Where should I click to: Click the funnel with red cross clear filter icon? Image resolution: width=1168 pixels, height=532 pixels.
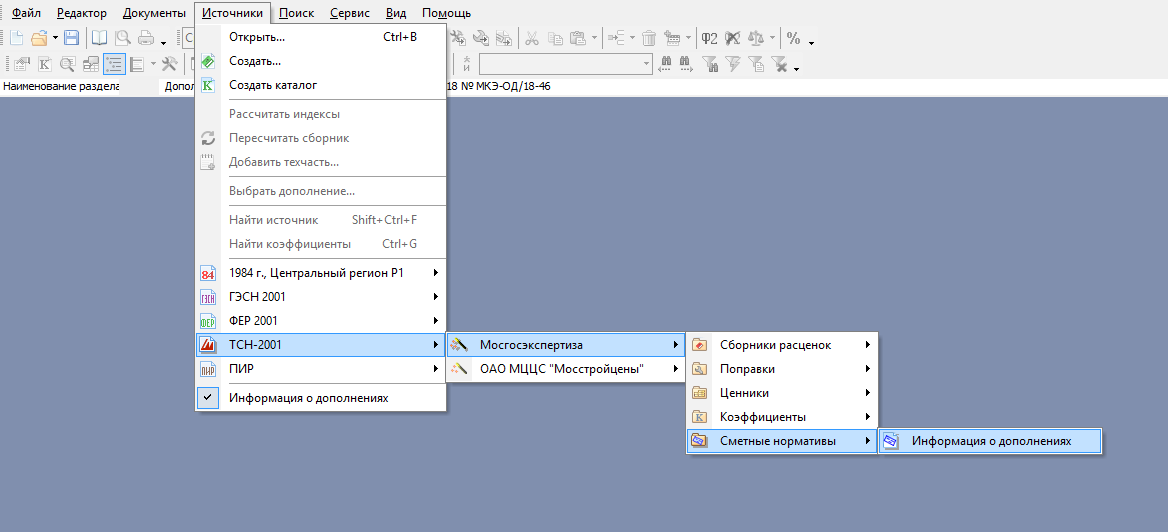779,64
